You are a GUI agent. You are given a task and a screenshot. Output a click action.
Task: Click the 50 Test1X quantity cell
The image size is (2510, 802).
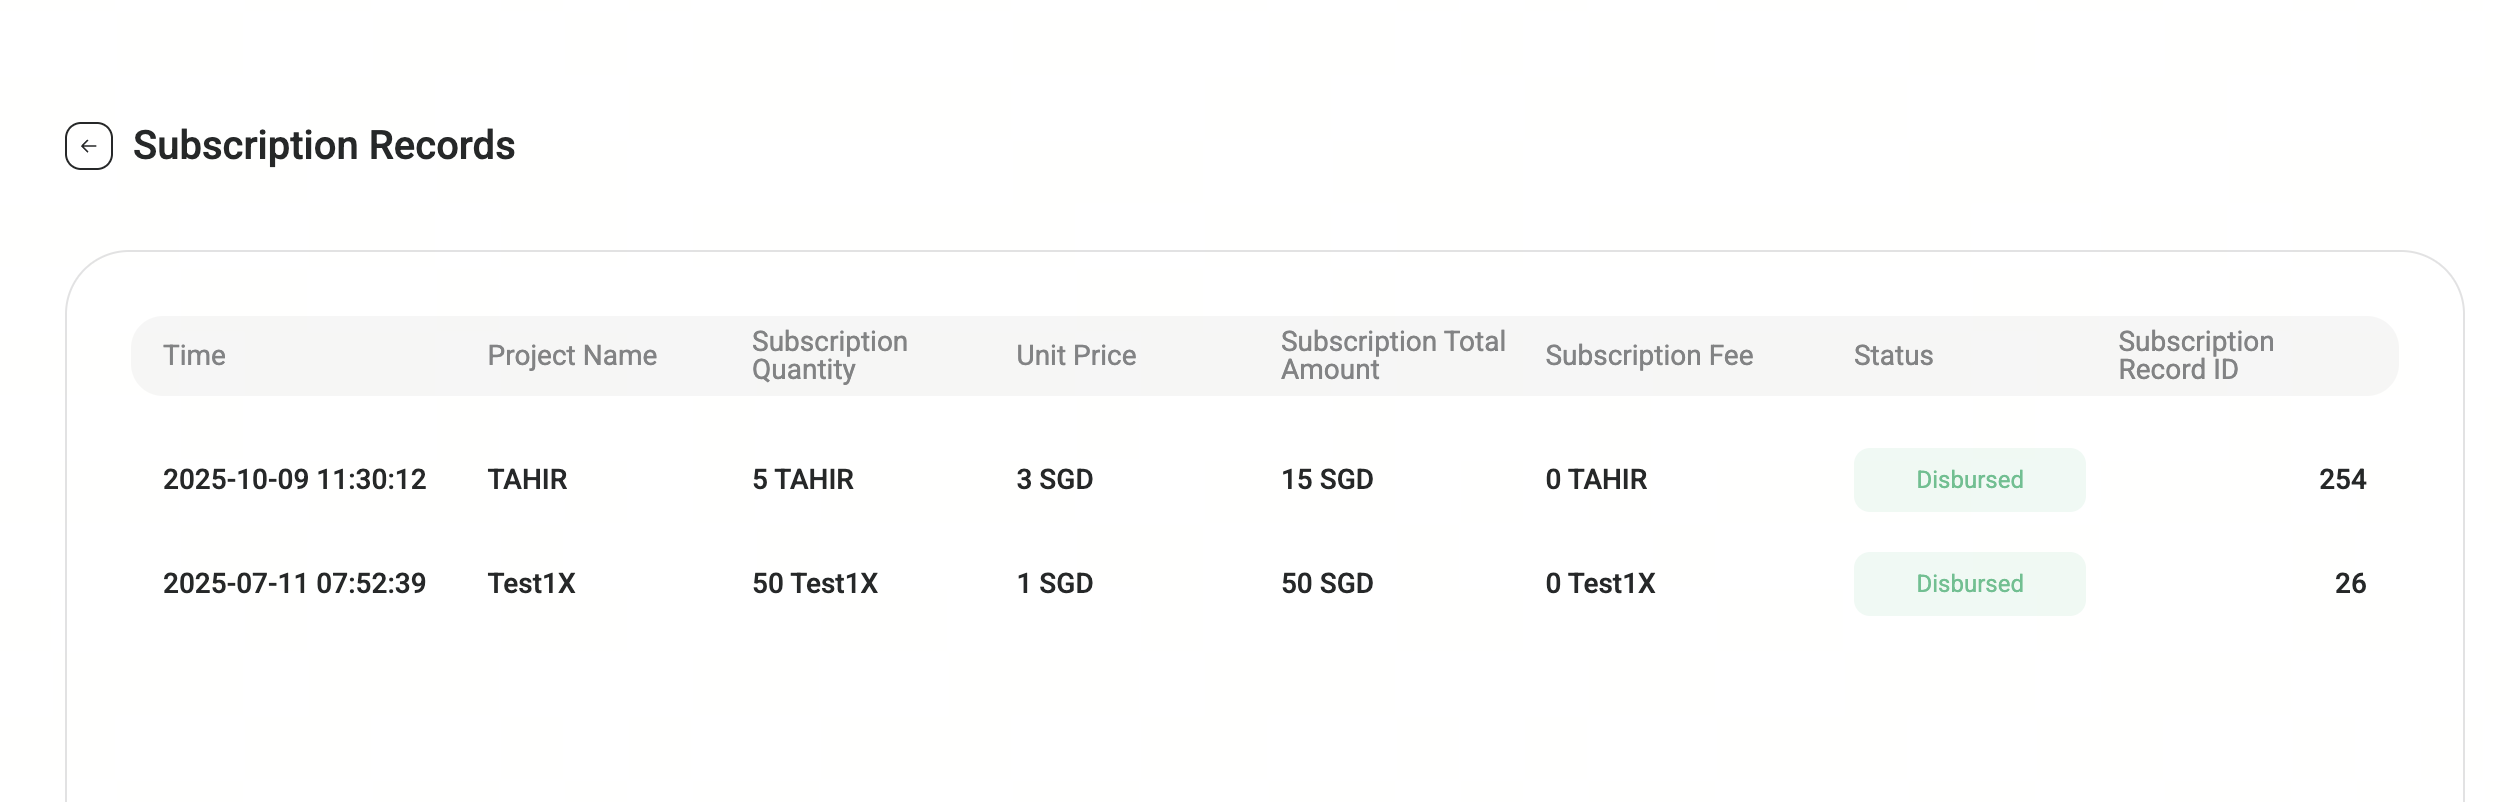pyautogui.click(x=814, y=584)
